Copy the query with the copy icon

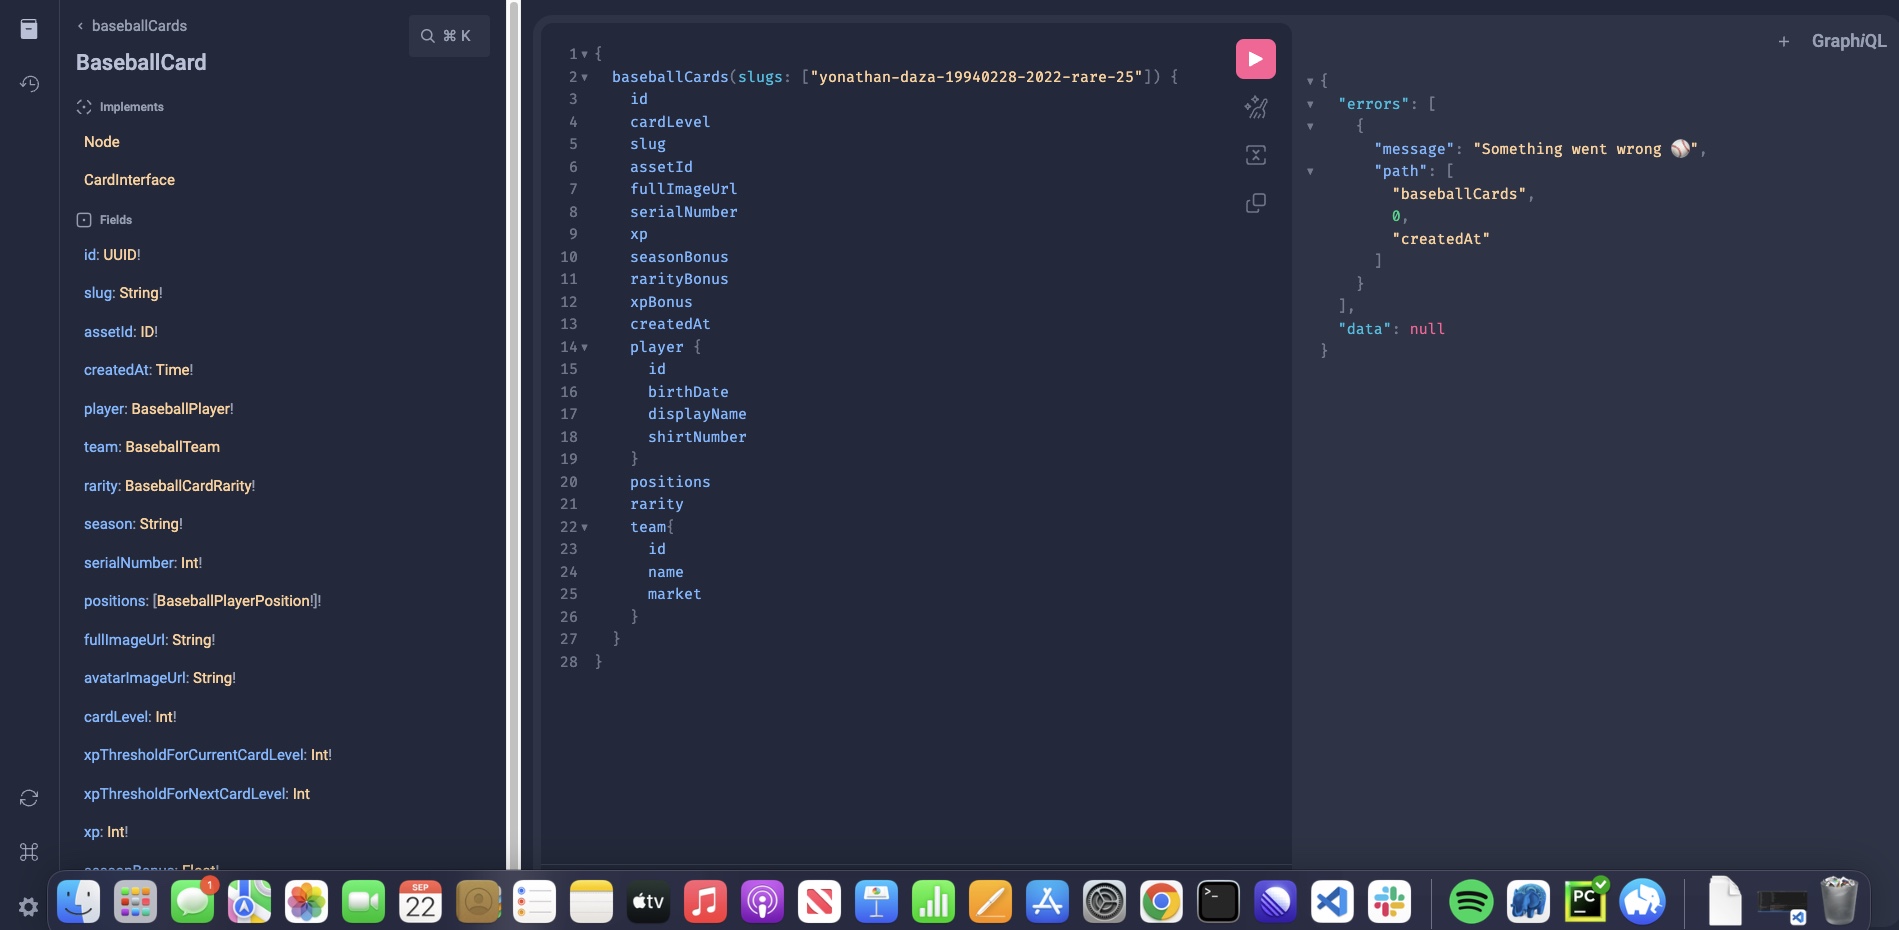coord(1256,203)
